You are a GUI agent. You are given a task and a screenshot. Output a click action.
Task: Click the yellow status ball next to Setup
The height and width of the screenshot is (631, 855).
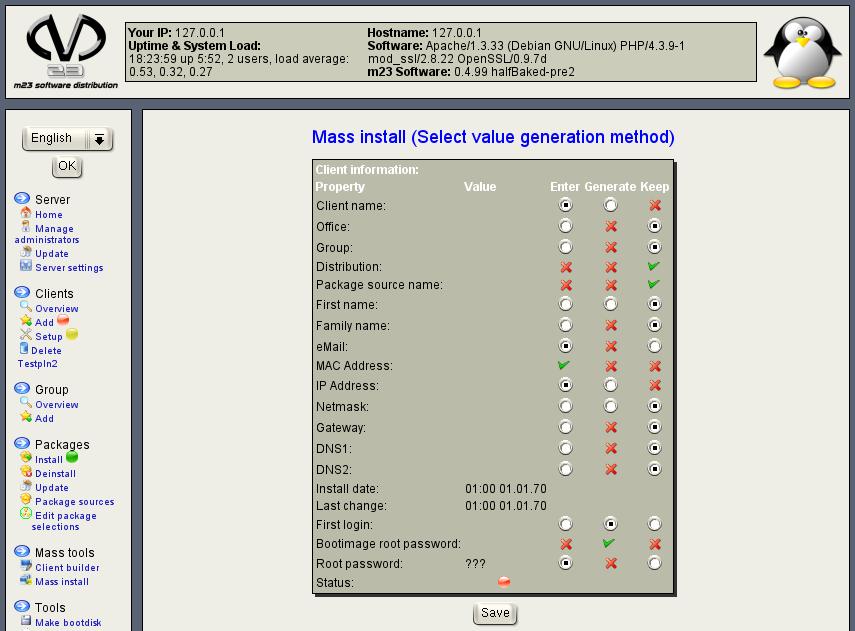pyautogui.click(x=72, y=335)
